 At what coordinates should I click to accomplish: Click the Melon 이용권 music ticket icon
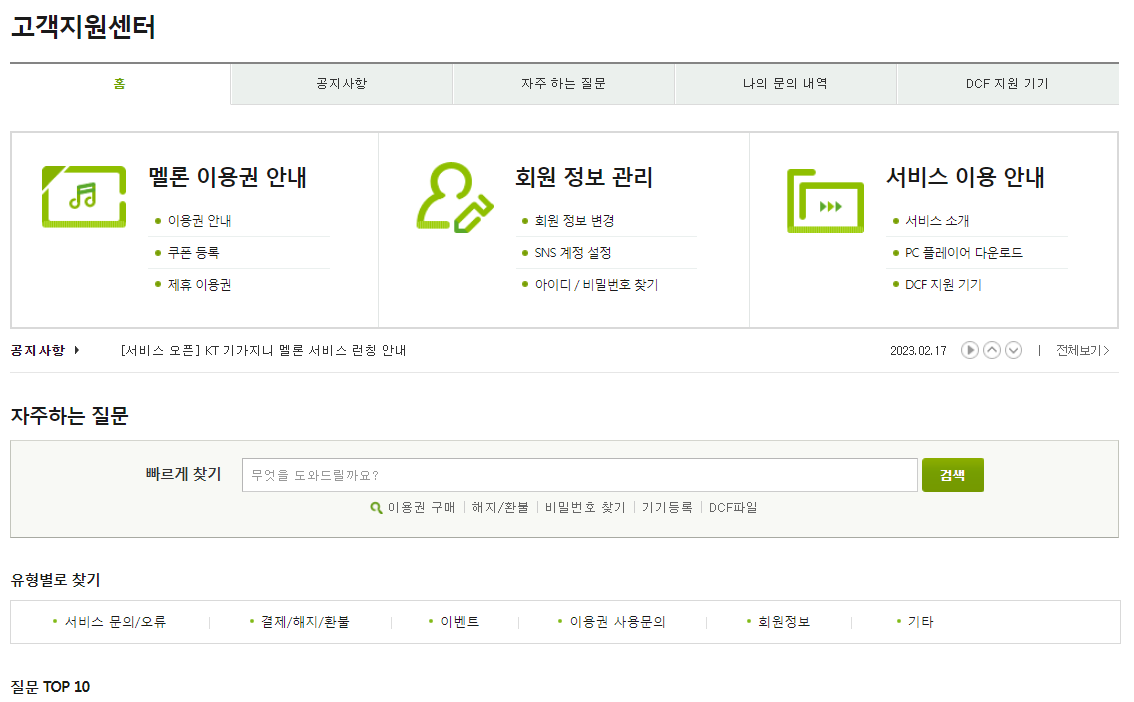84,197
